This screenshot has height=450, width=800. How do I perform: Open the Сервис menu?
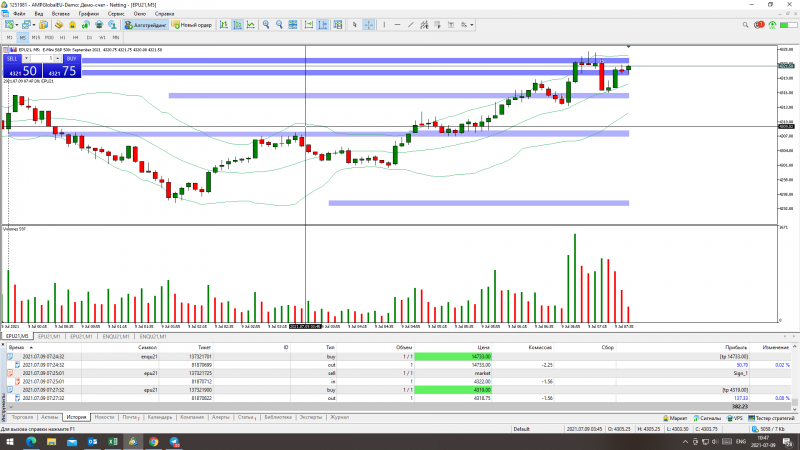click(x=116, y=14)
